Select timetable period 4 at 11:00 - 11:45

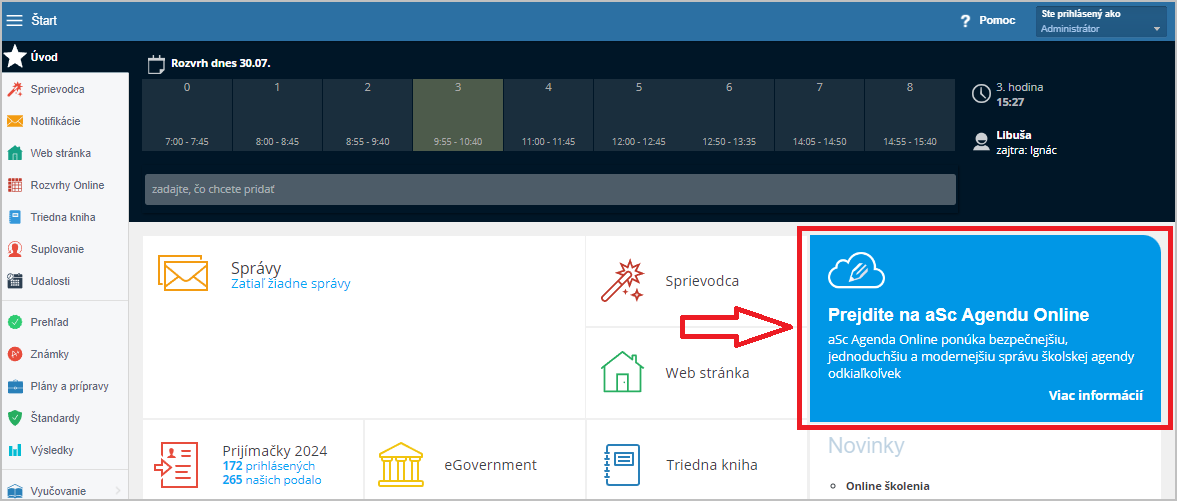(549, 115)
